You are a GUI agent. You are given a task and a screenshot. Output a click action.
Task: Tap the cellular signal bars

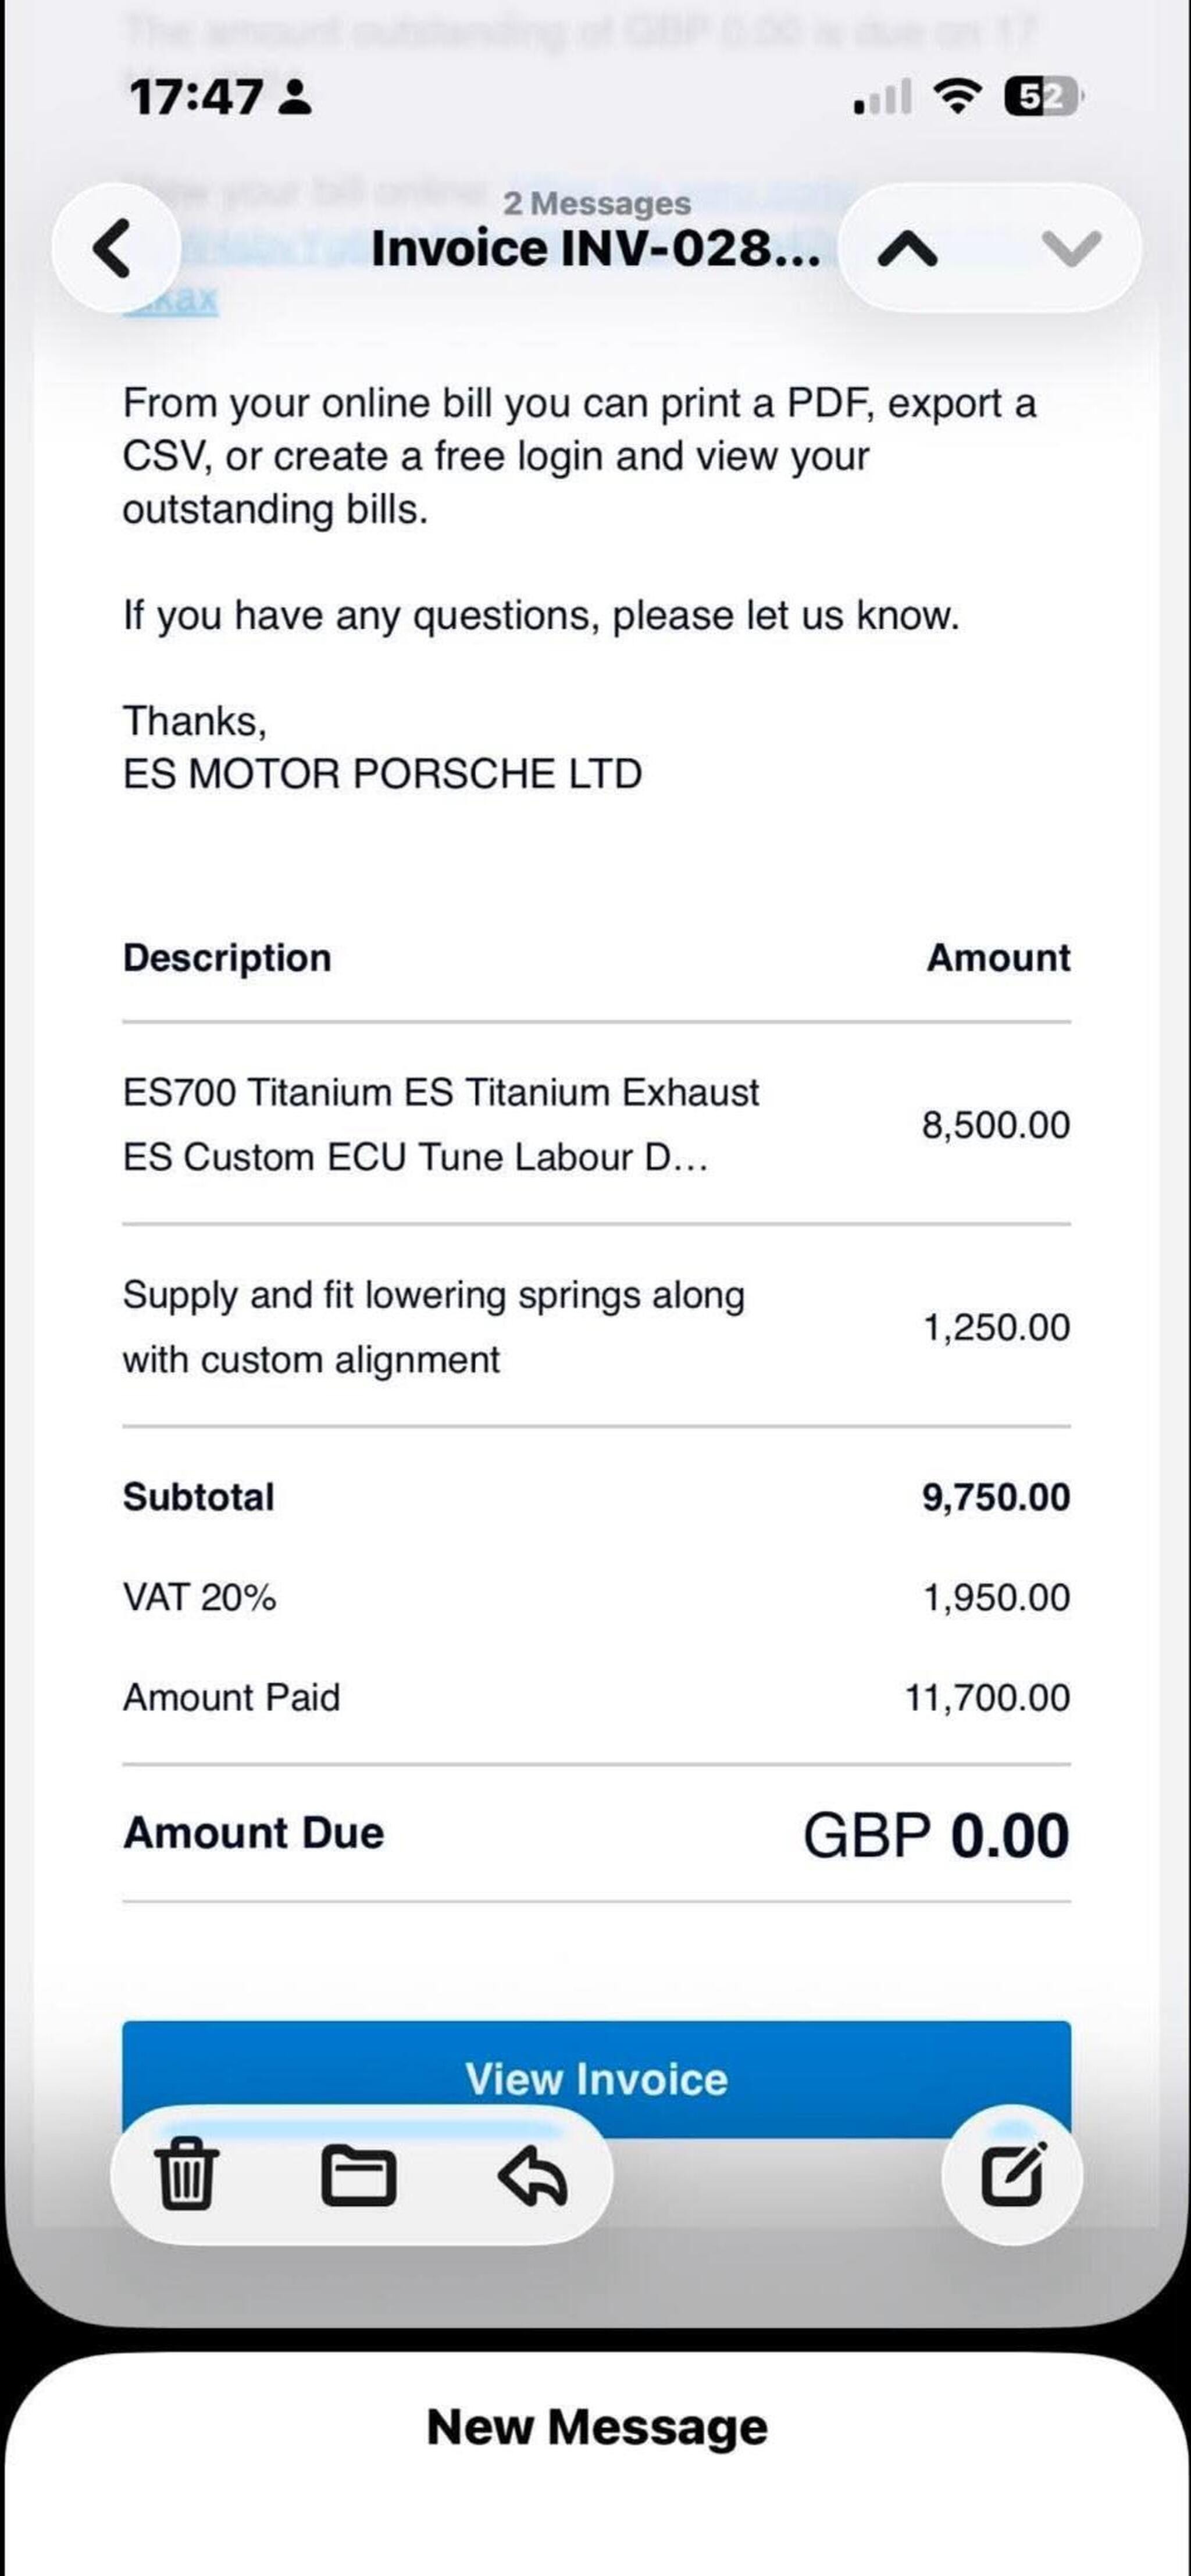[882, 97]
